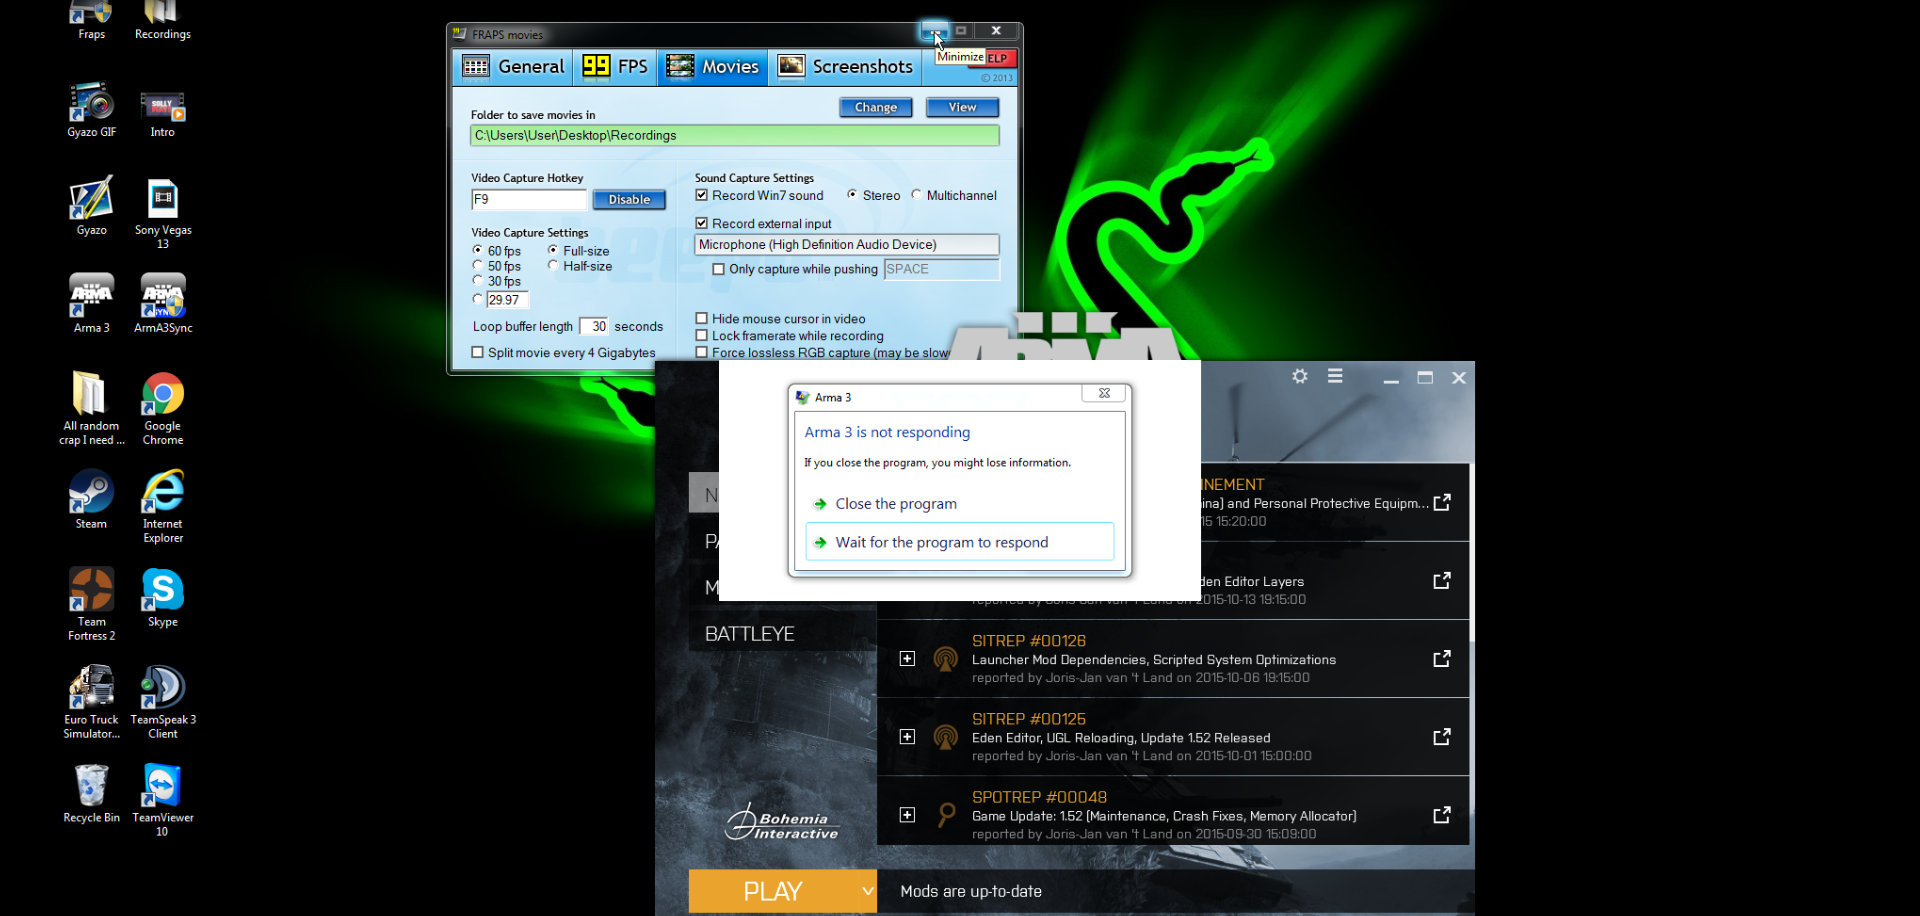Viewport: 1920px width, 916px height.
Task: Select the 50 fps radio option
Action: pos(478,266)
